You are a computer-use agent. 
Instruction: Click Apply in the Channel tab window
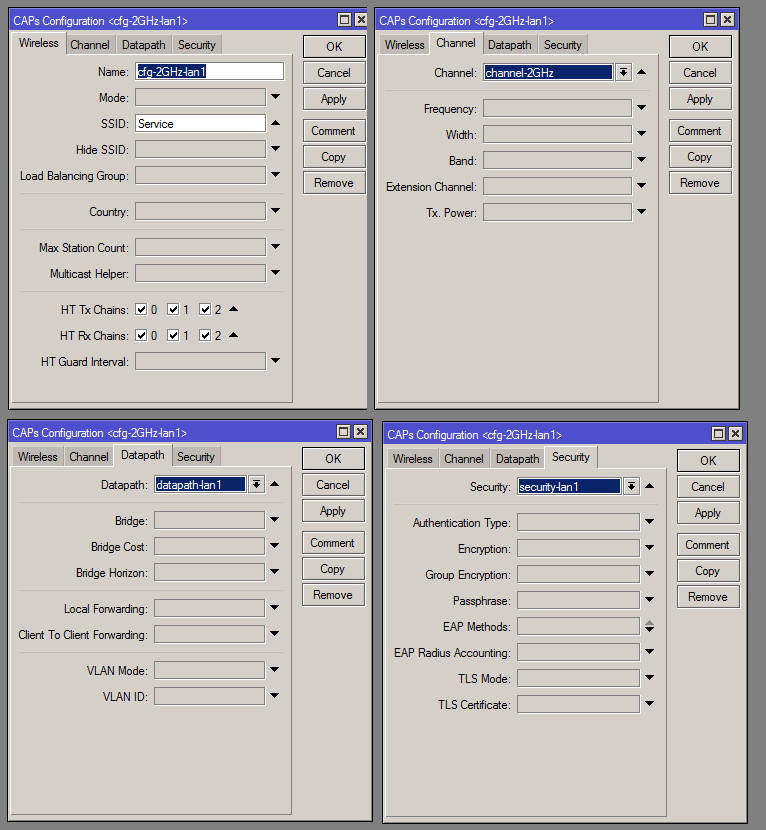[700, 99]
